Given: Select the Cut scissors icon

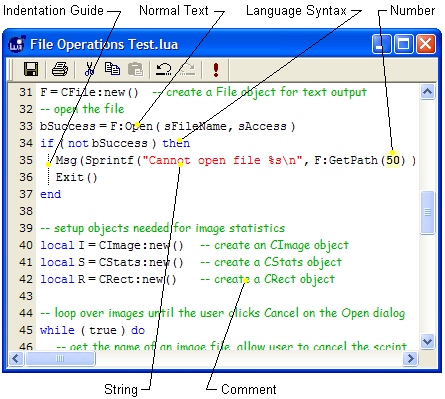Looking at the screenshot, I should pos(89,69).
